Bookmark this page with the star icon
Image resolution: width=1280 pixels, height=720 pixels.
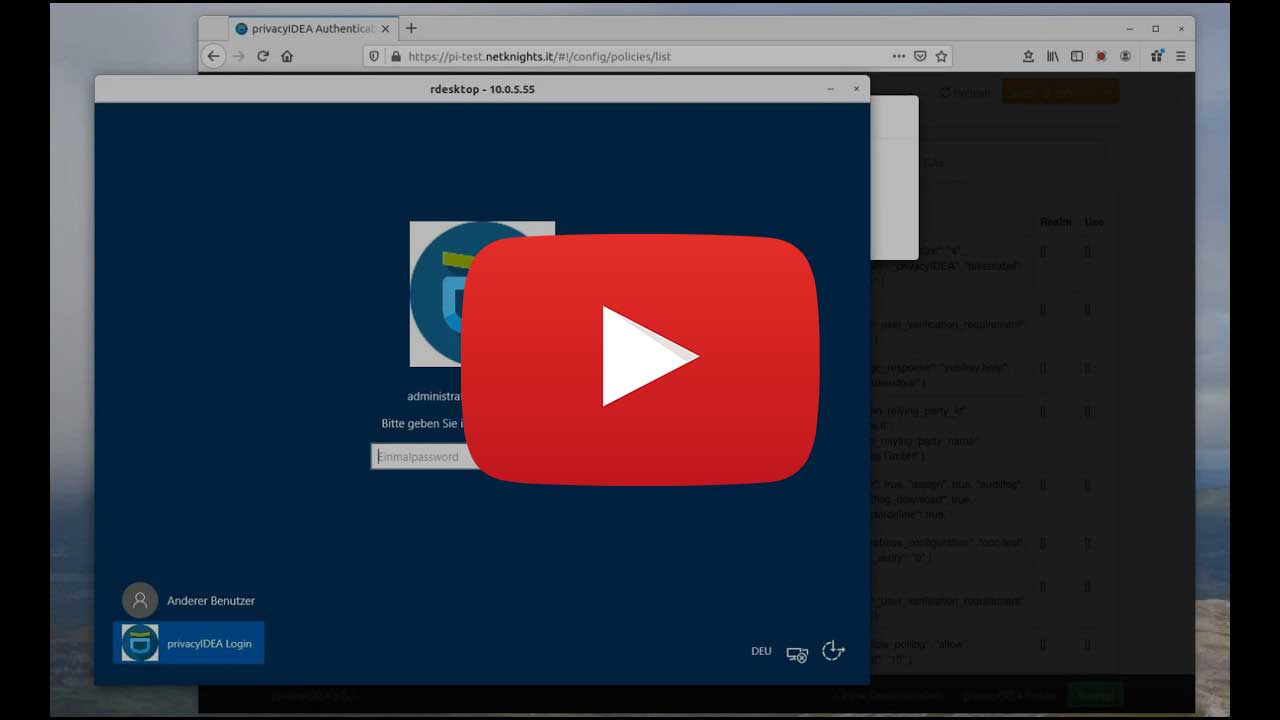pos(941,56)
